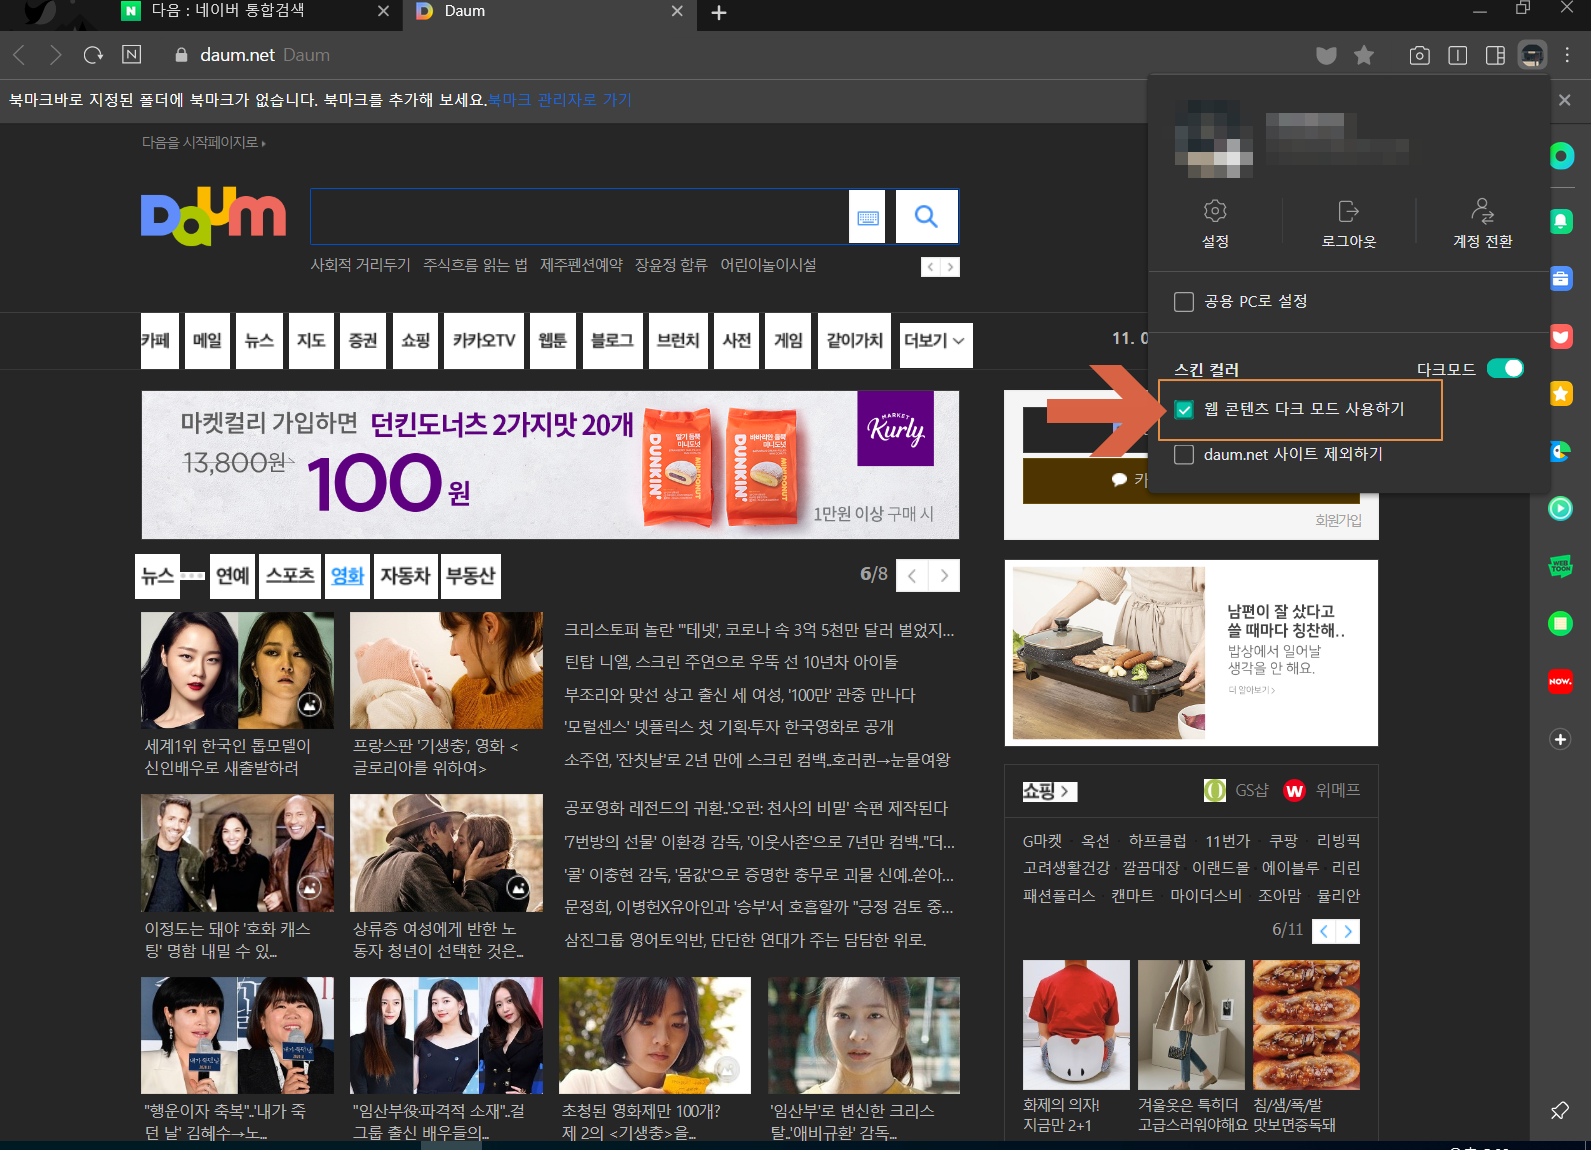Open the blue calendar sidebar icon
Screen dimensions: 1591x1150
[1561, 279]
